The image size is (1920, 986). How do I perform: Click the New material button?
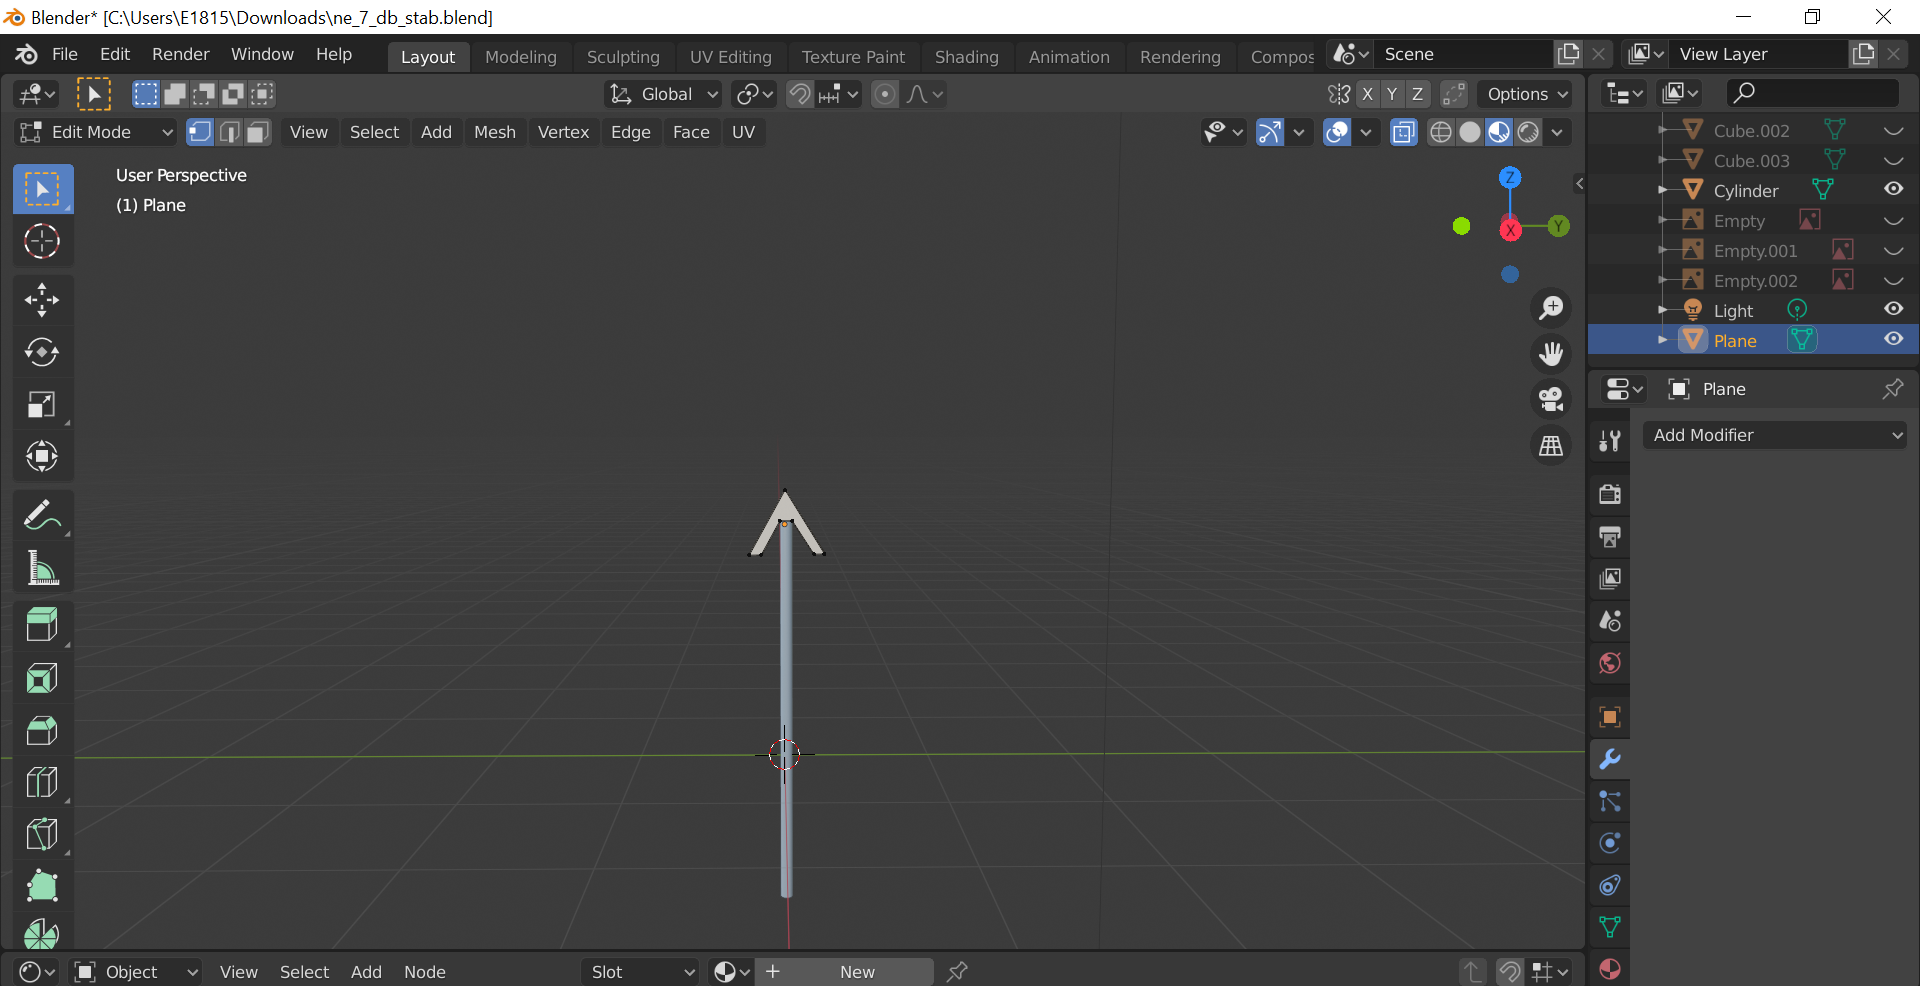click(x=856, y=972)
